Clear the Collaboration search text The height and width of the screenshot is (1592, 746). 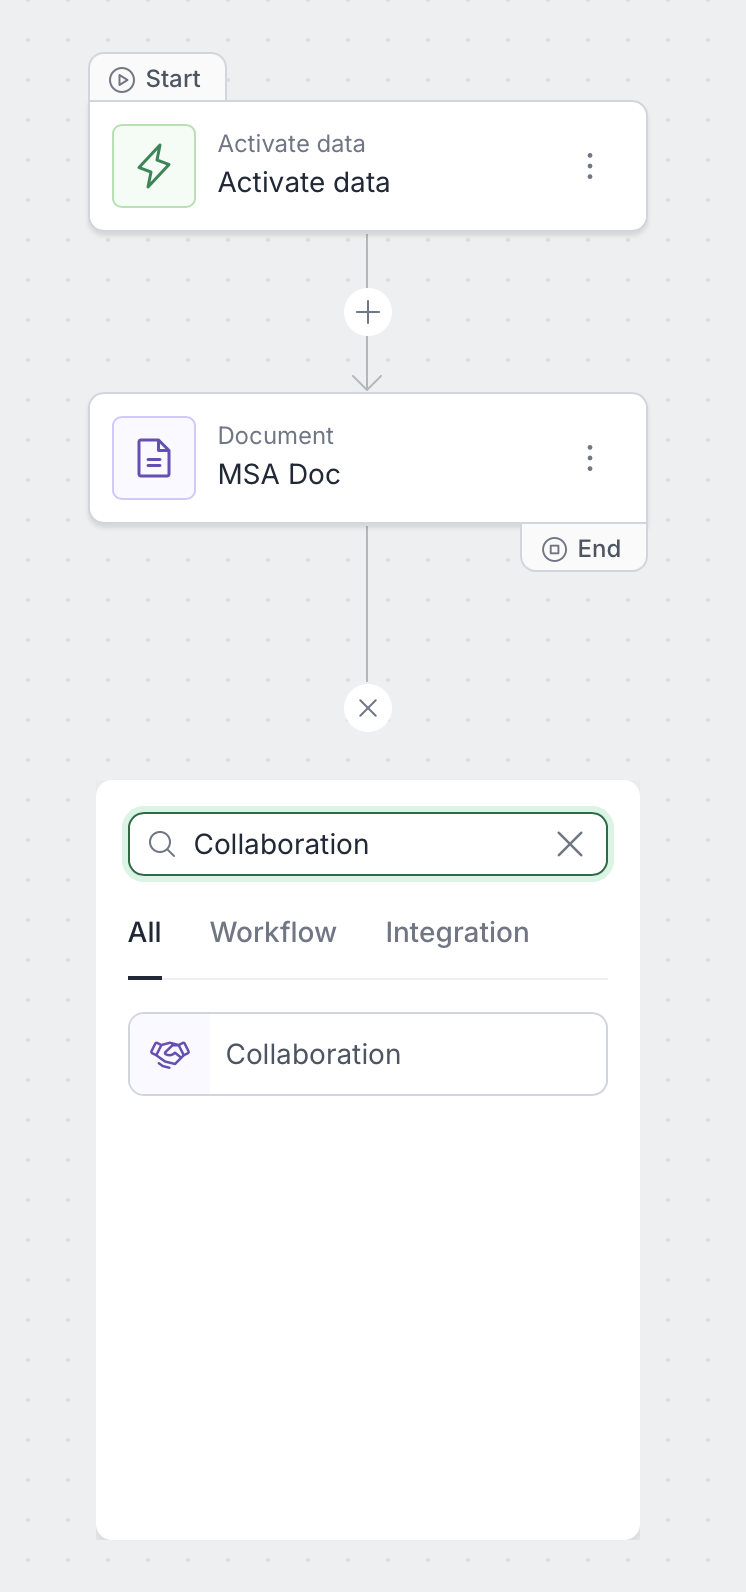tap(570, 844)
